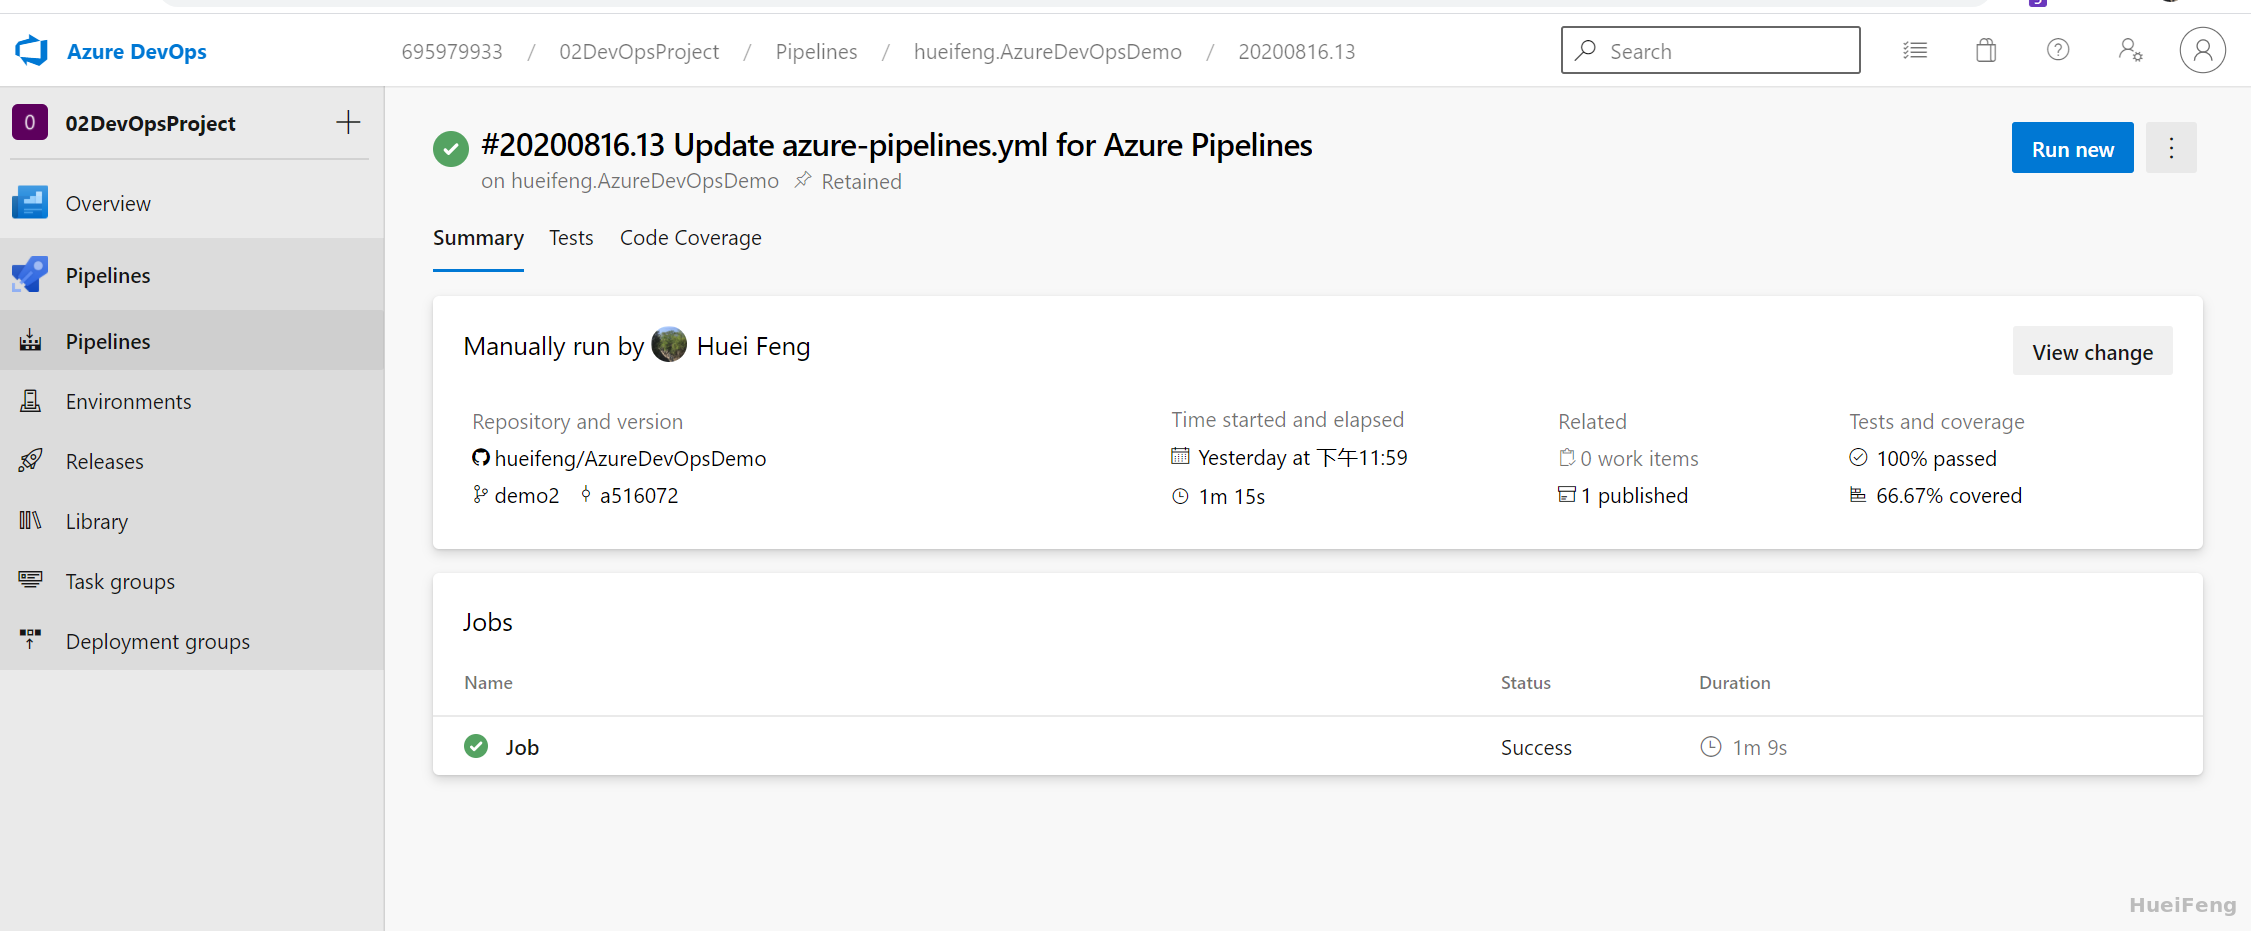The height and width of the screenshot is (931, 2251).
Task: Click the 0 work items link
Action: (x=1639, y=458)
